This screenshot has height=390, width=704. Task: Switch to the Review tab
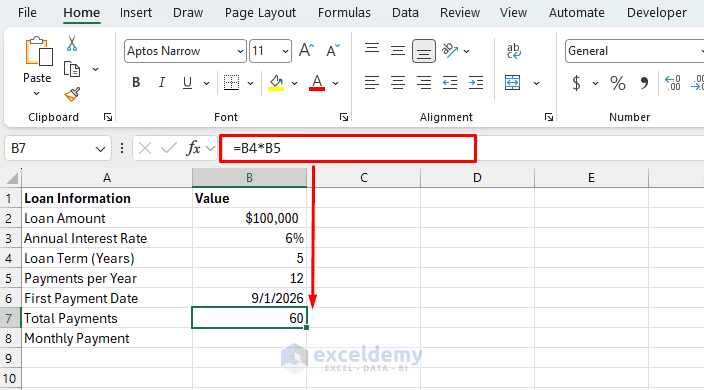pyautogui.click(x=460, y=13)
